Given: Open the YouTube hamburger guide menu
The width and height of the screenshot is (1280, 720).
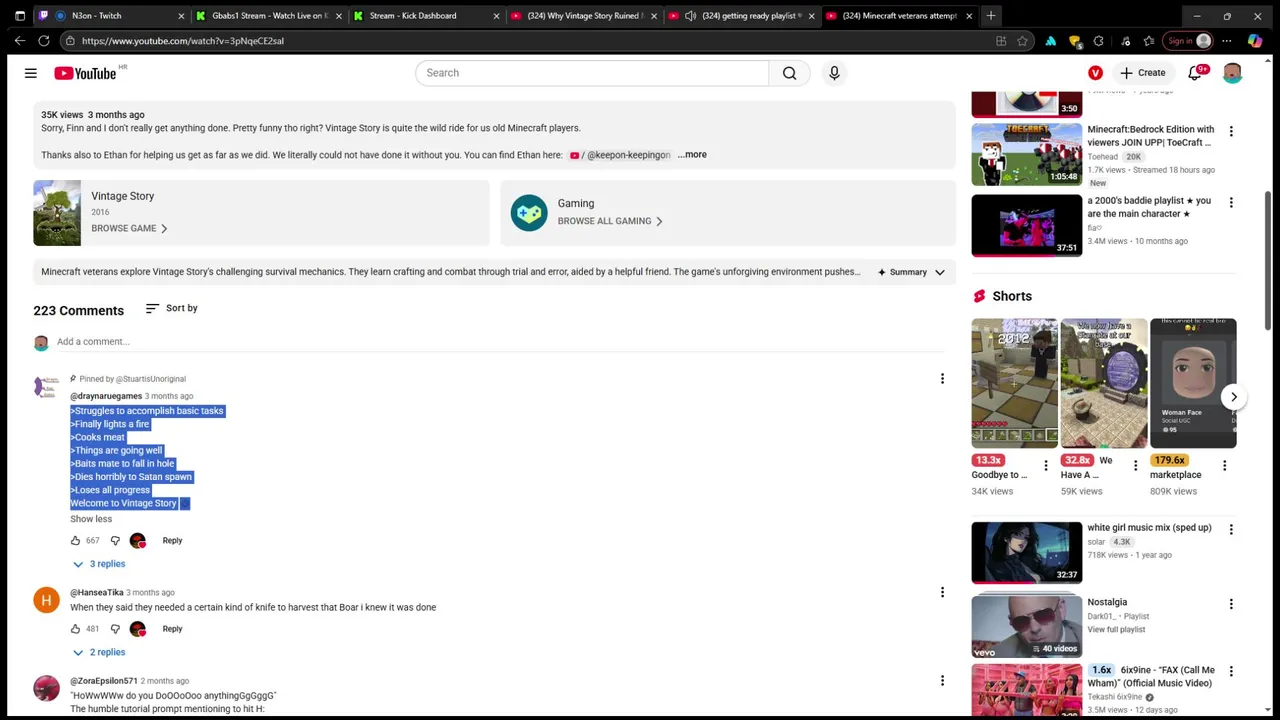Looking at the screenshot, I should pyautogui.click(x=30, y=73).
